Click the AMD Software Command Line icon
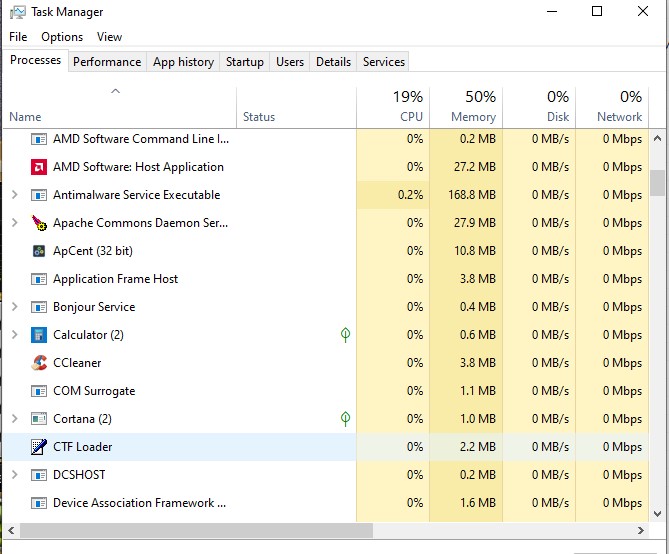The image size is (669, 554). tap(39, 139)
